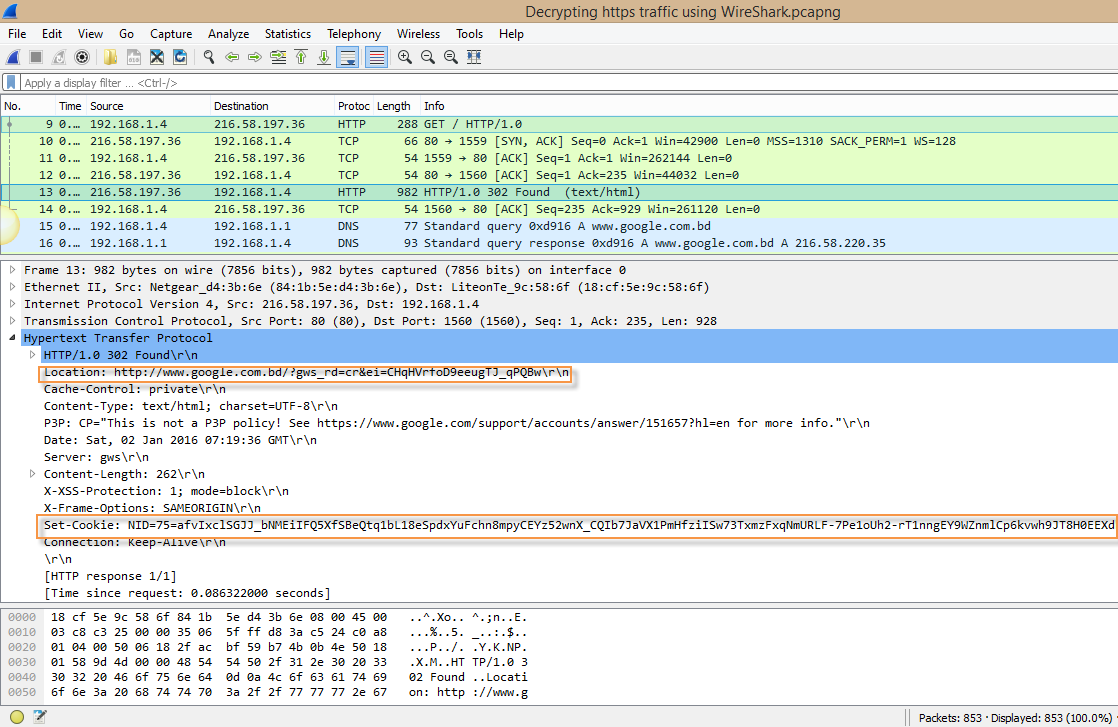Screen dimensions: 1118x727
Task: Find a packet with the magnifier icon
Action: [208, 57]
